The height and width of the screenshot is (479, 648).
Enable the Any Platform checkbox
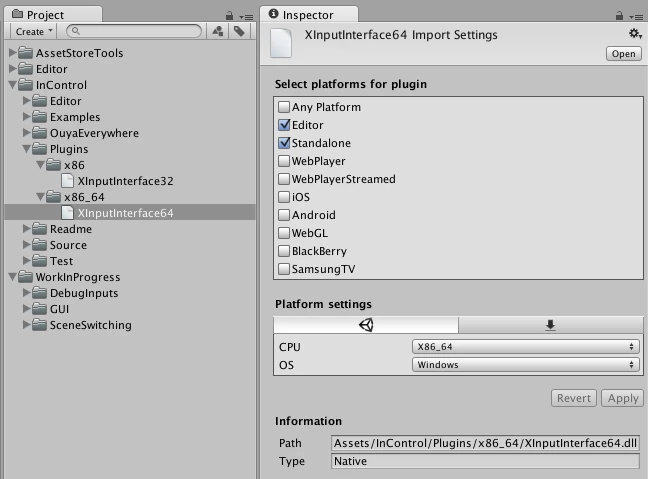coord(284,107)
